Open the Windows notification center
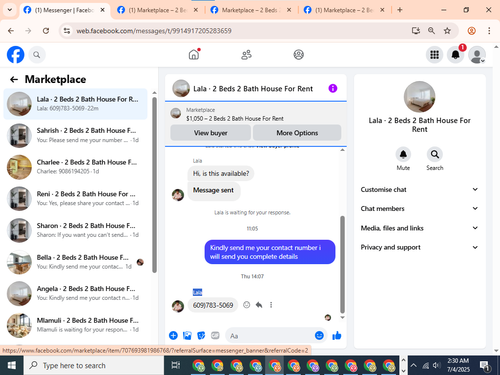 coord(485,366)
